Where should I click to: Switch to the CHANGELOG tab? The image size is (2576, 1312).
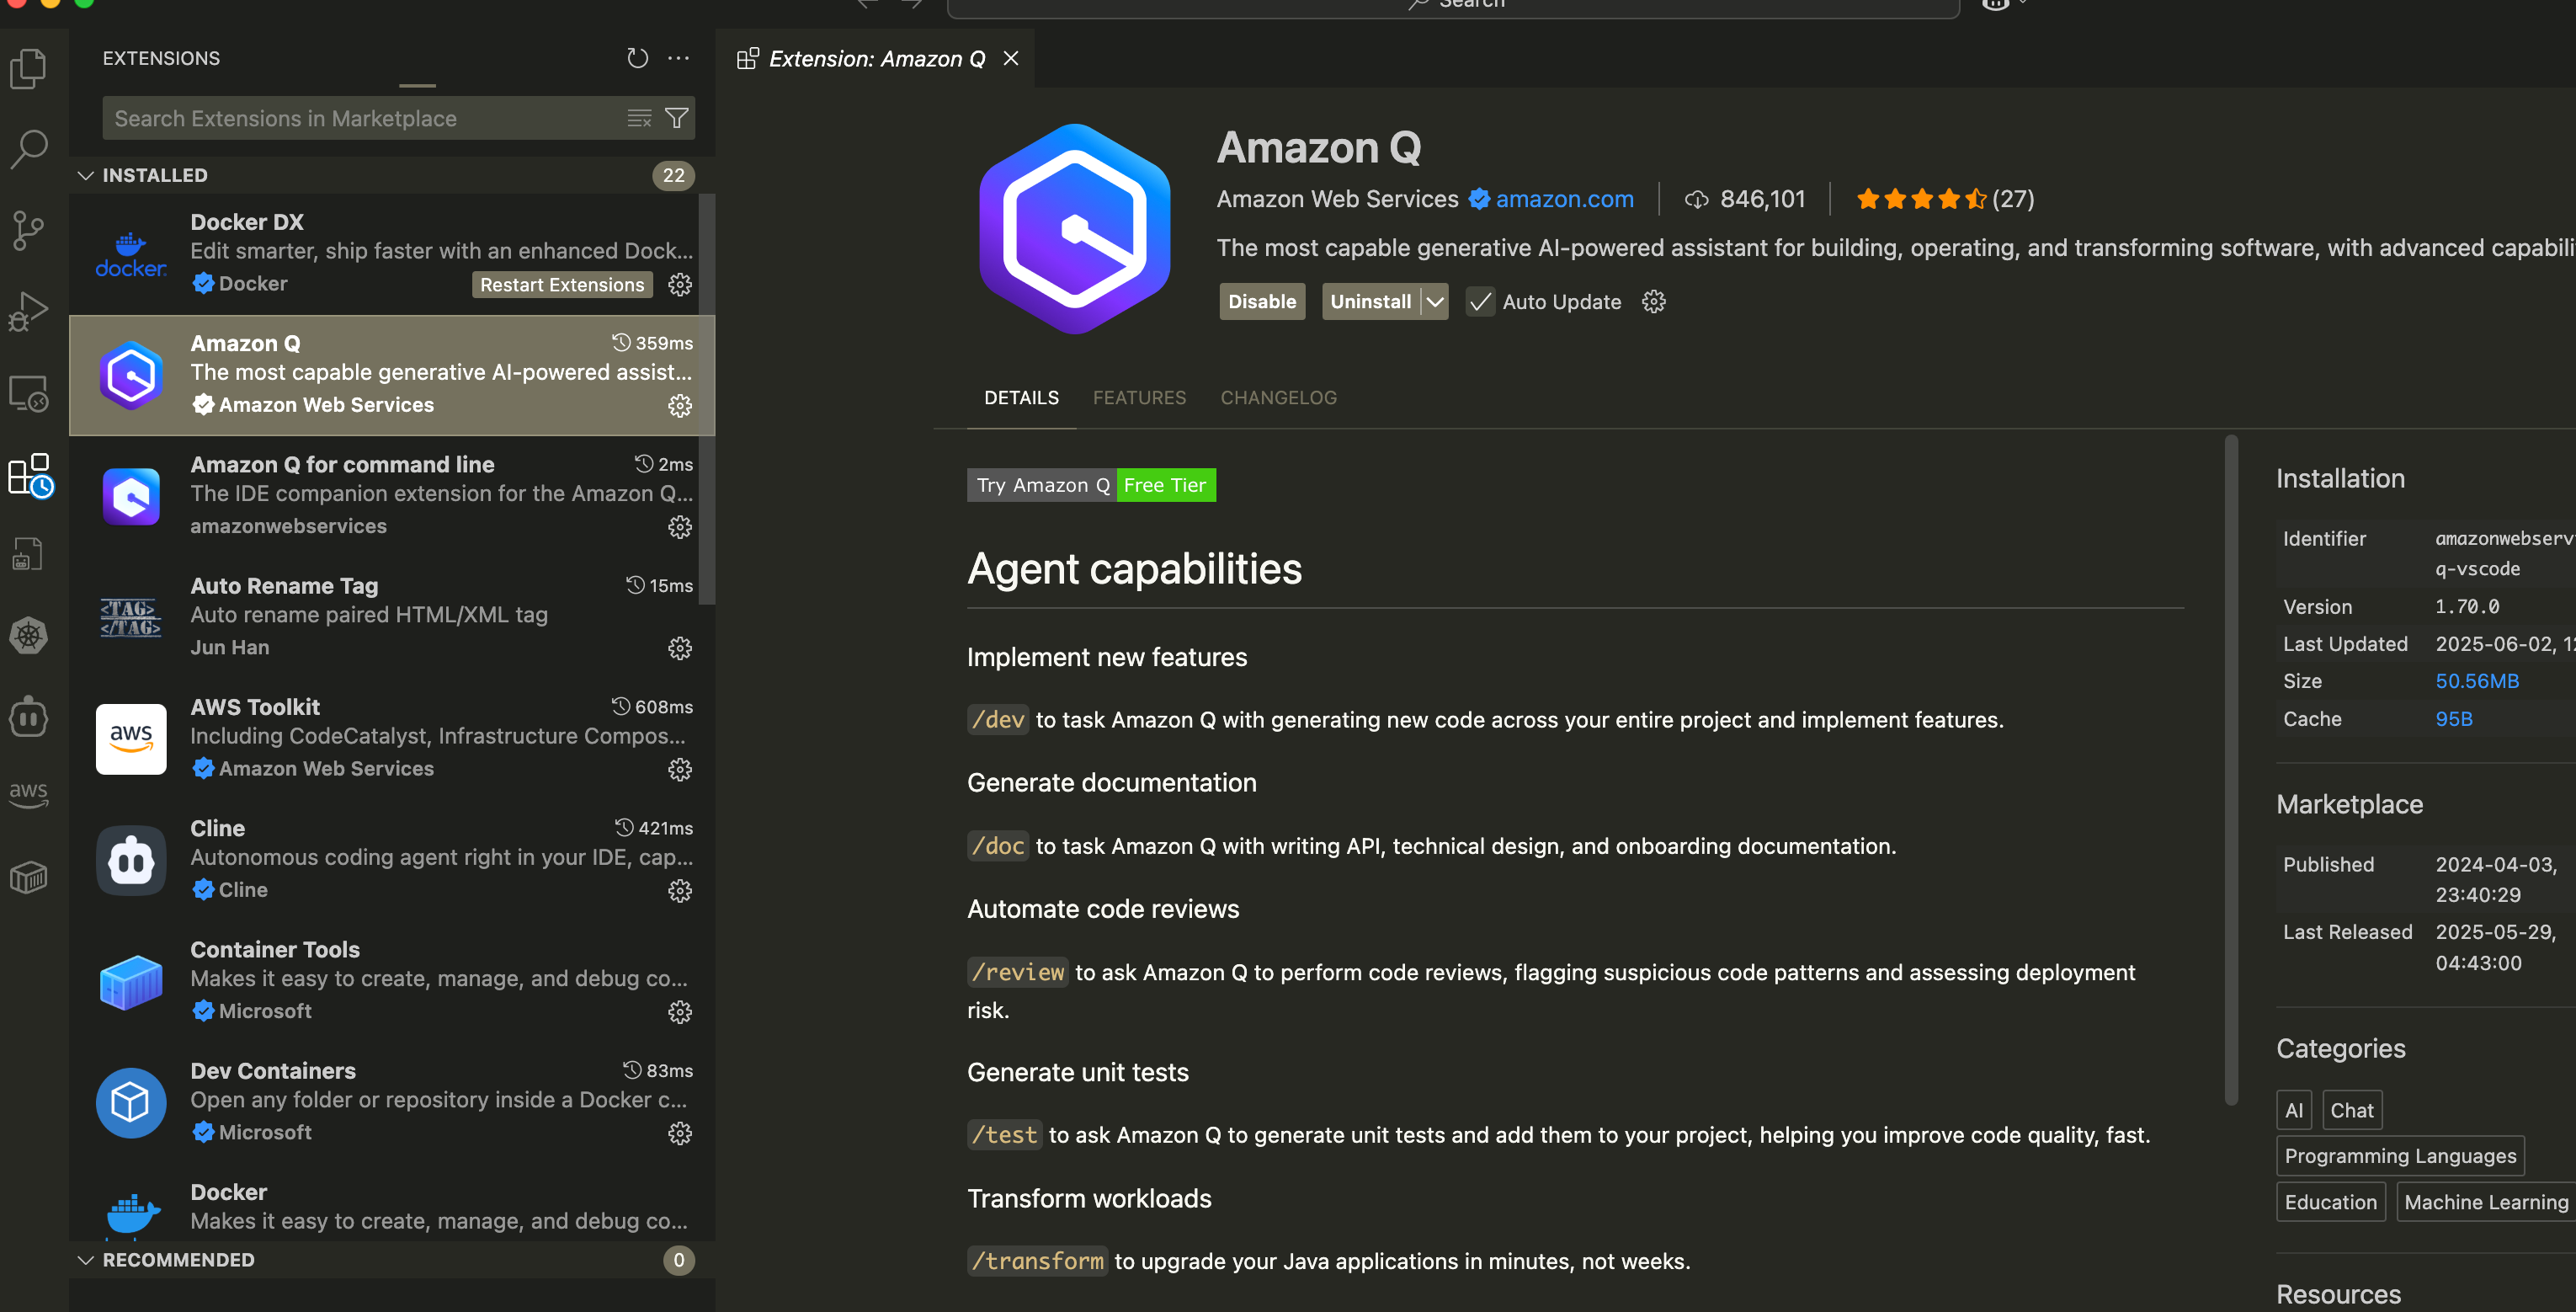[x=1278, y=398]
